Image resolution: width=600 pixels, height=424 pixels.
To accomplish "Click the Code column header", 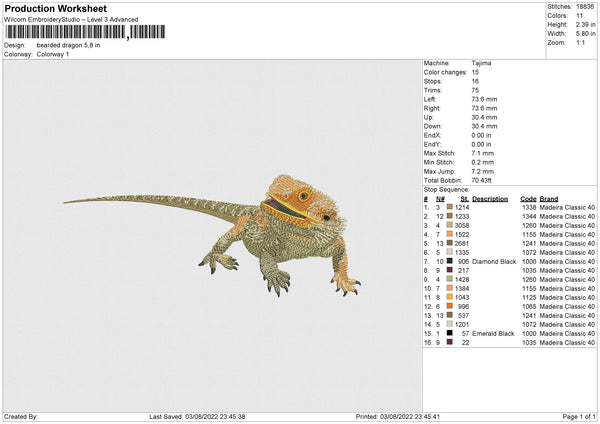I will [529, 198].
